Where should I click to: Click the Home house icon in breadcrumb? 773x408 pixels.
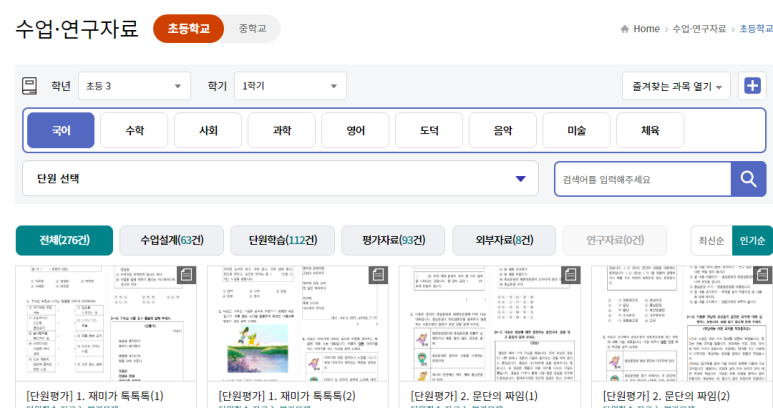(x=625, y=29)
